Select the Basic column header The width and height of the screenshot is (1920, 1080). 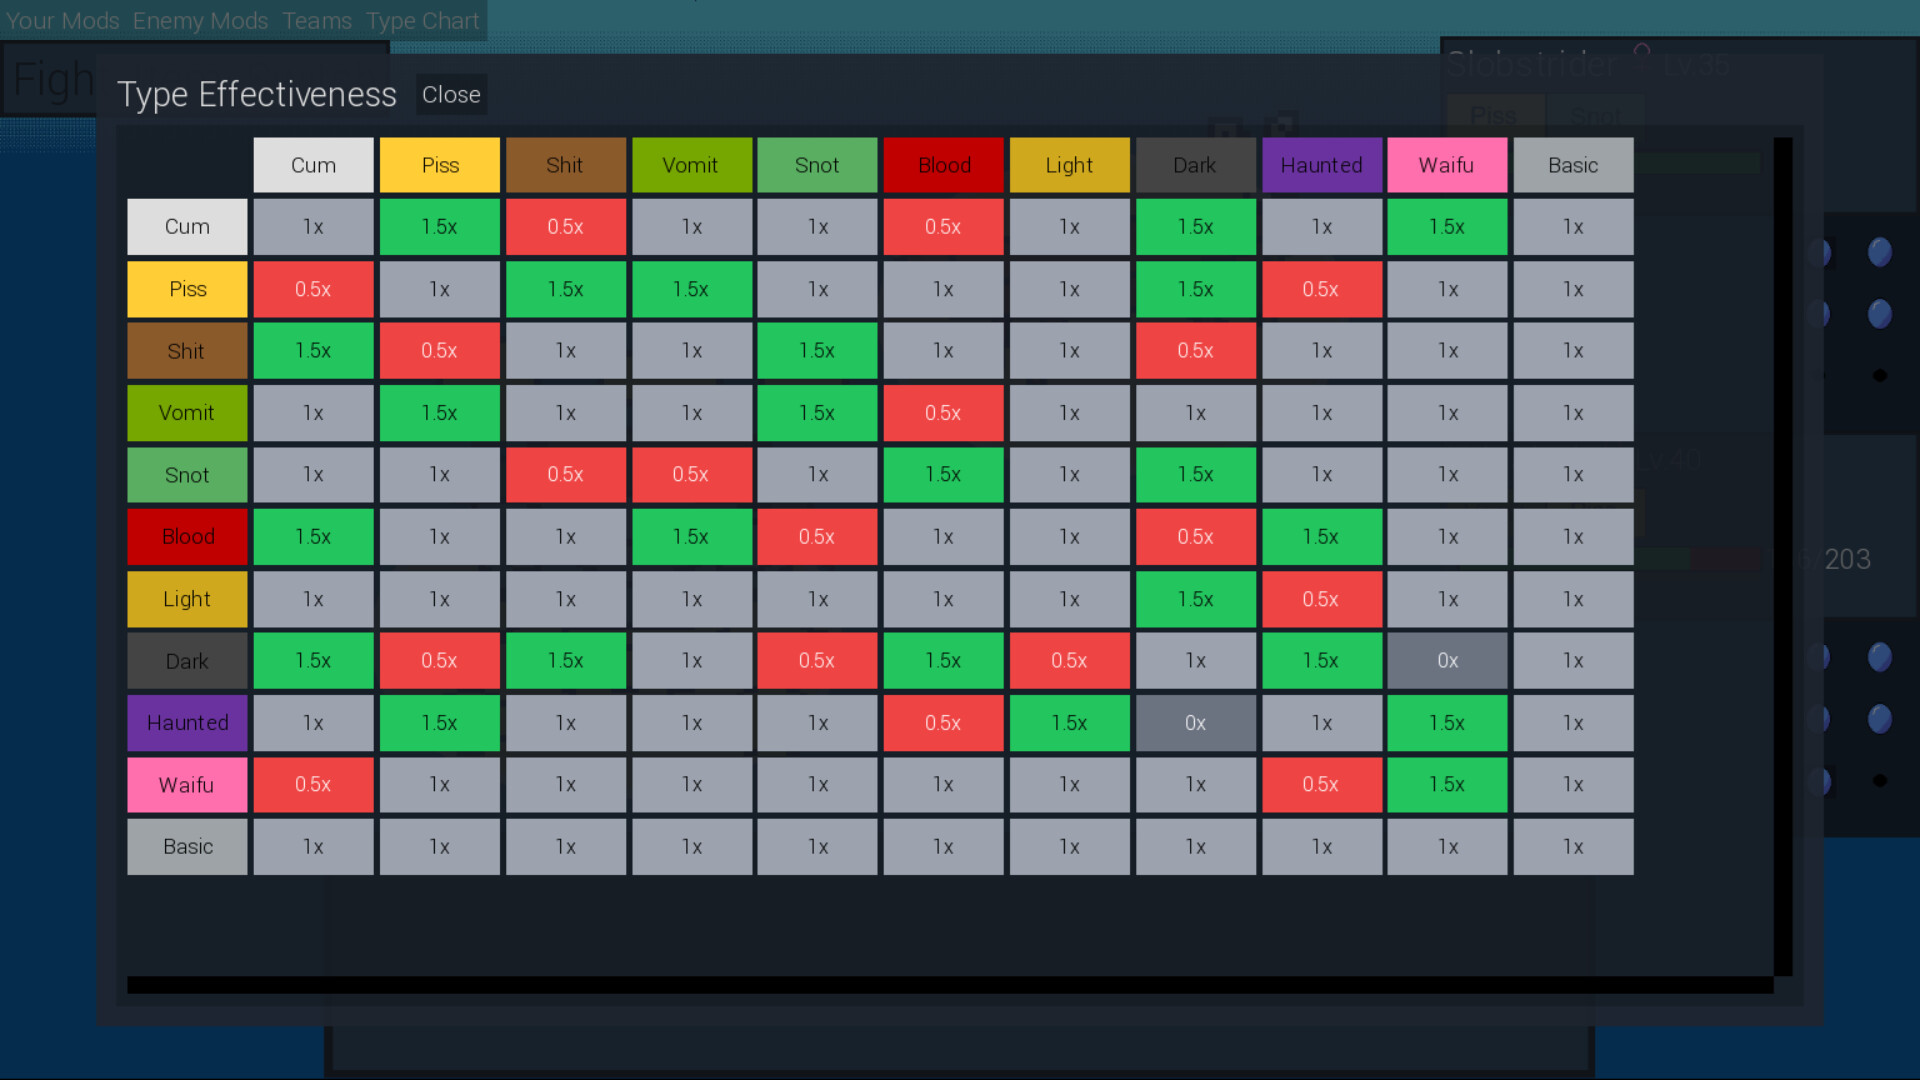pyautogui.click(x=1573, y=165)
